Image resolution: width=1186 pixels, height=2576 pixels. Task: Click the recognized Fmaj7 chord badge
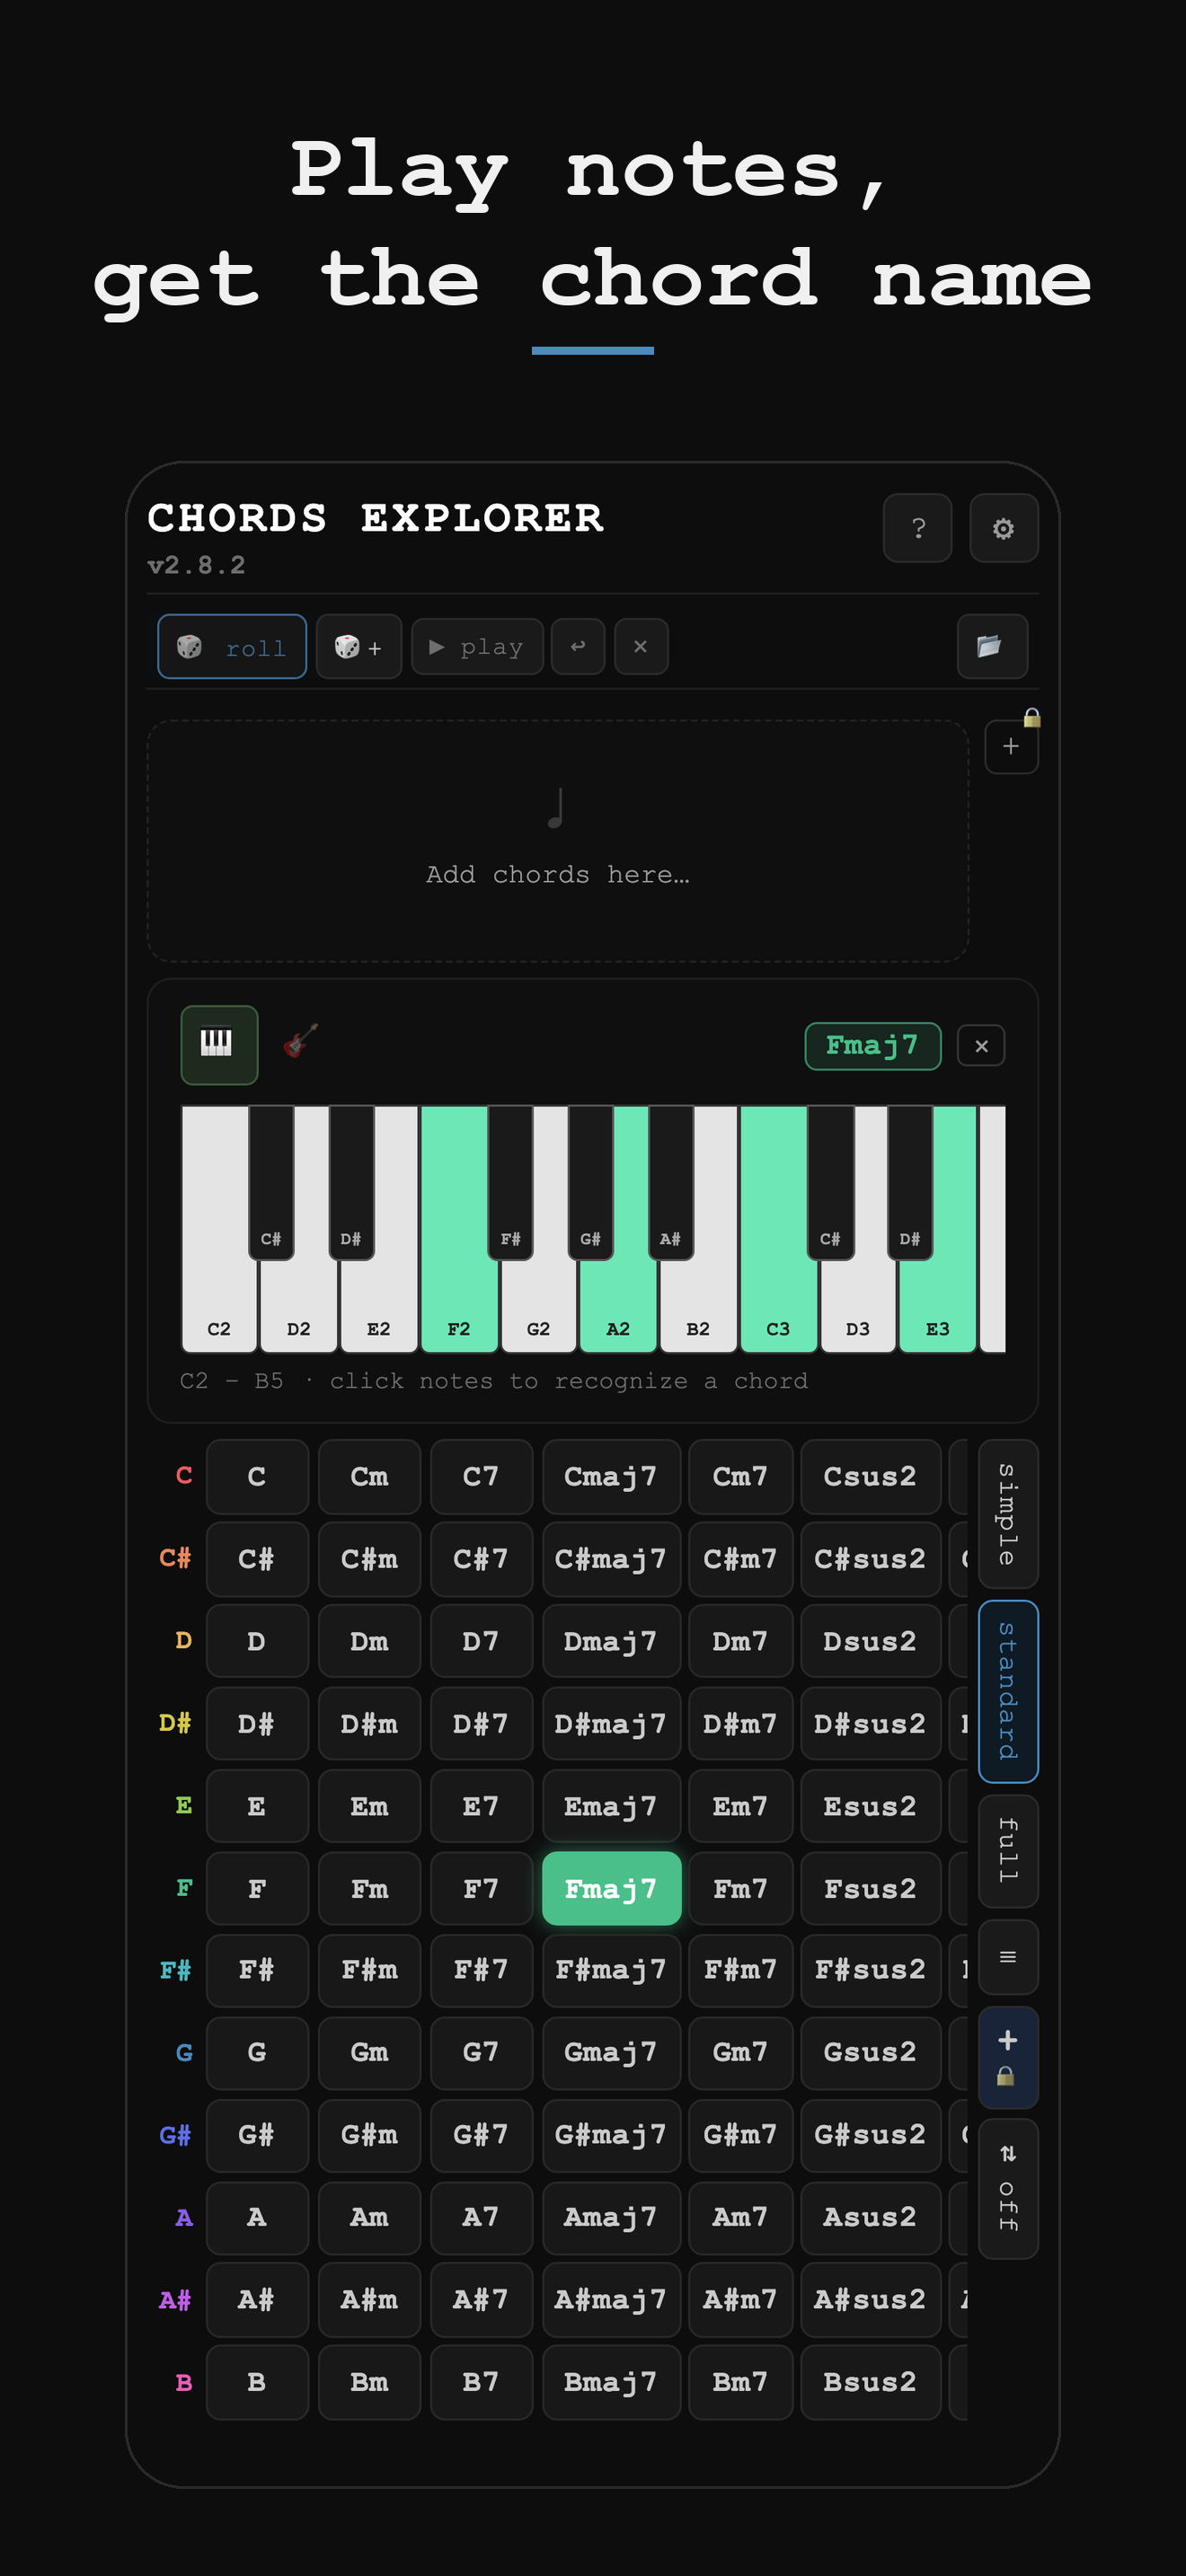tap(872, 1046)
